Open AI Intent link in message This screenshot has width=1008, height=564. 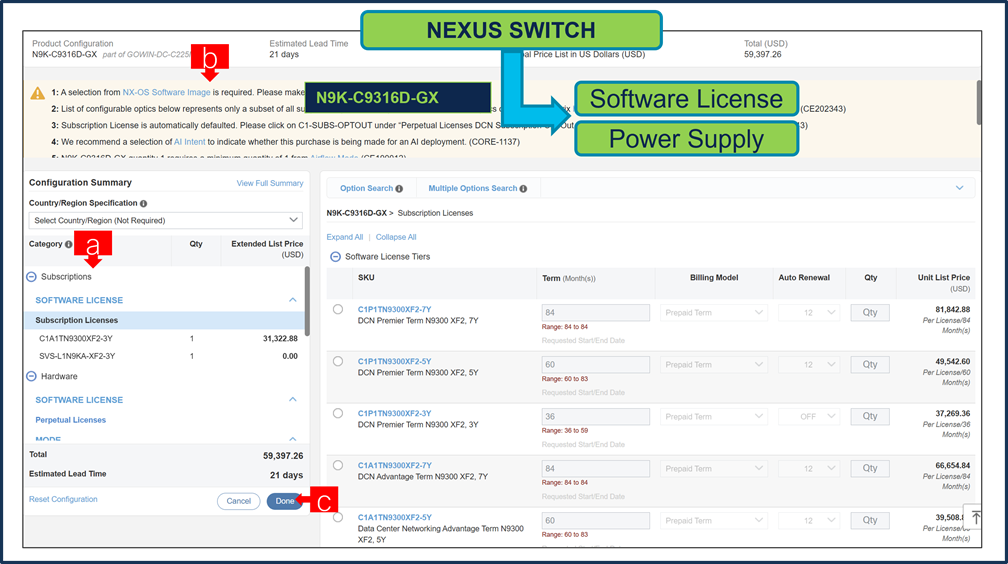point(190,142)
